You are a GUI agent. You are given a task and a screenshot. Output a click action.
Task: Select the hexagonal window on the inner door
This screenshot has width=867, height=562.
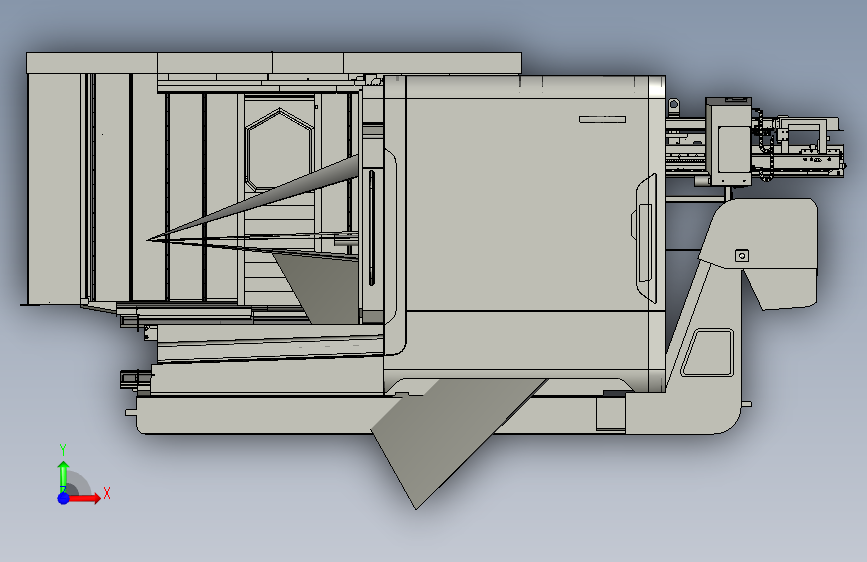(280, 149)
